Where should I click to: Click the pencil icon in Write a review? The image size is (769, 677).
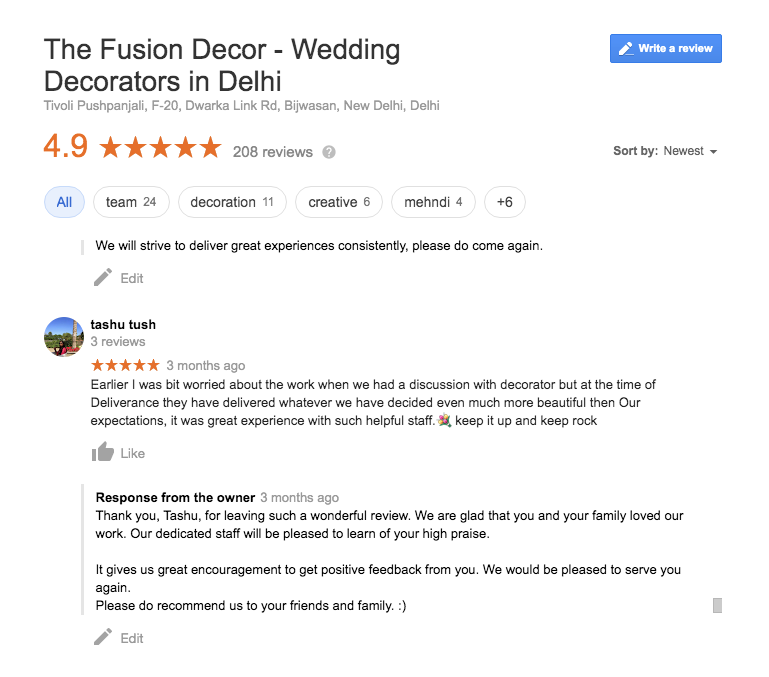(626, 48)
